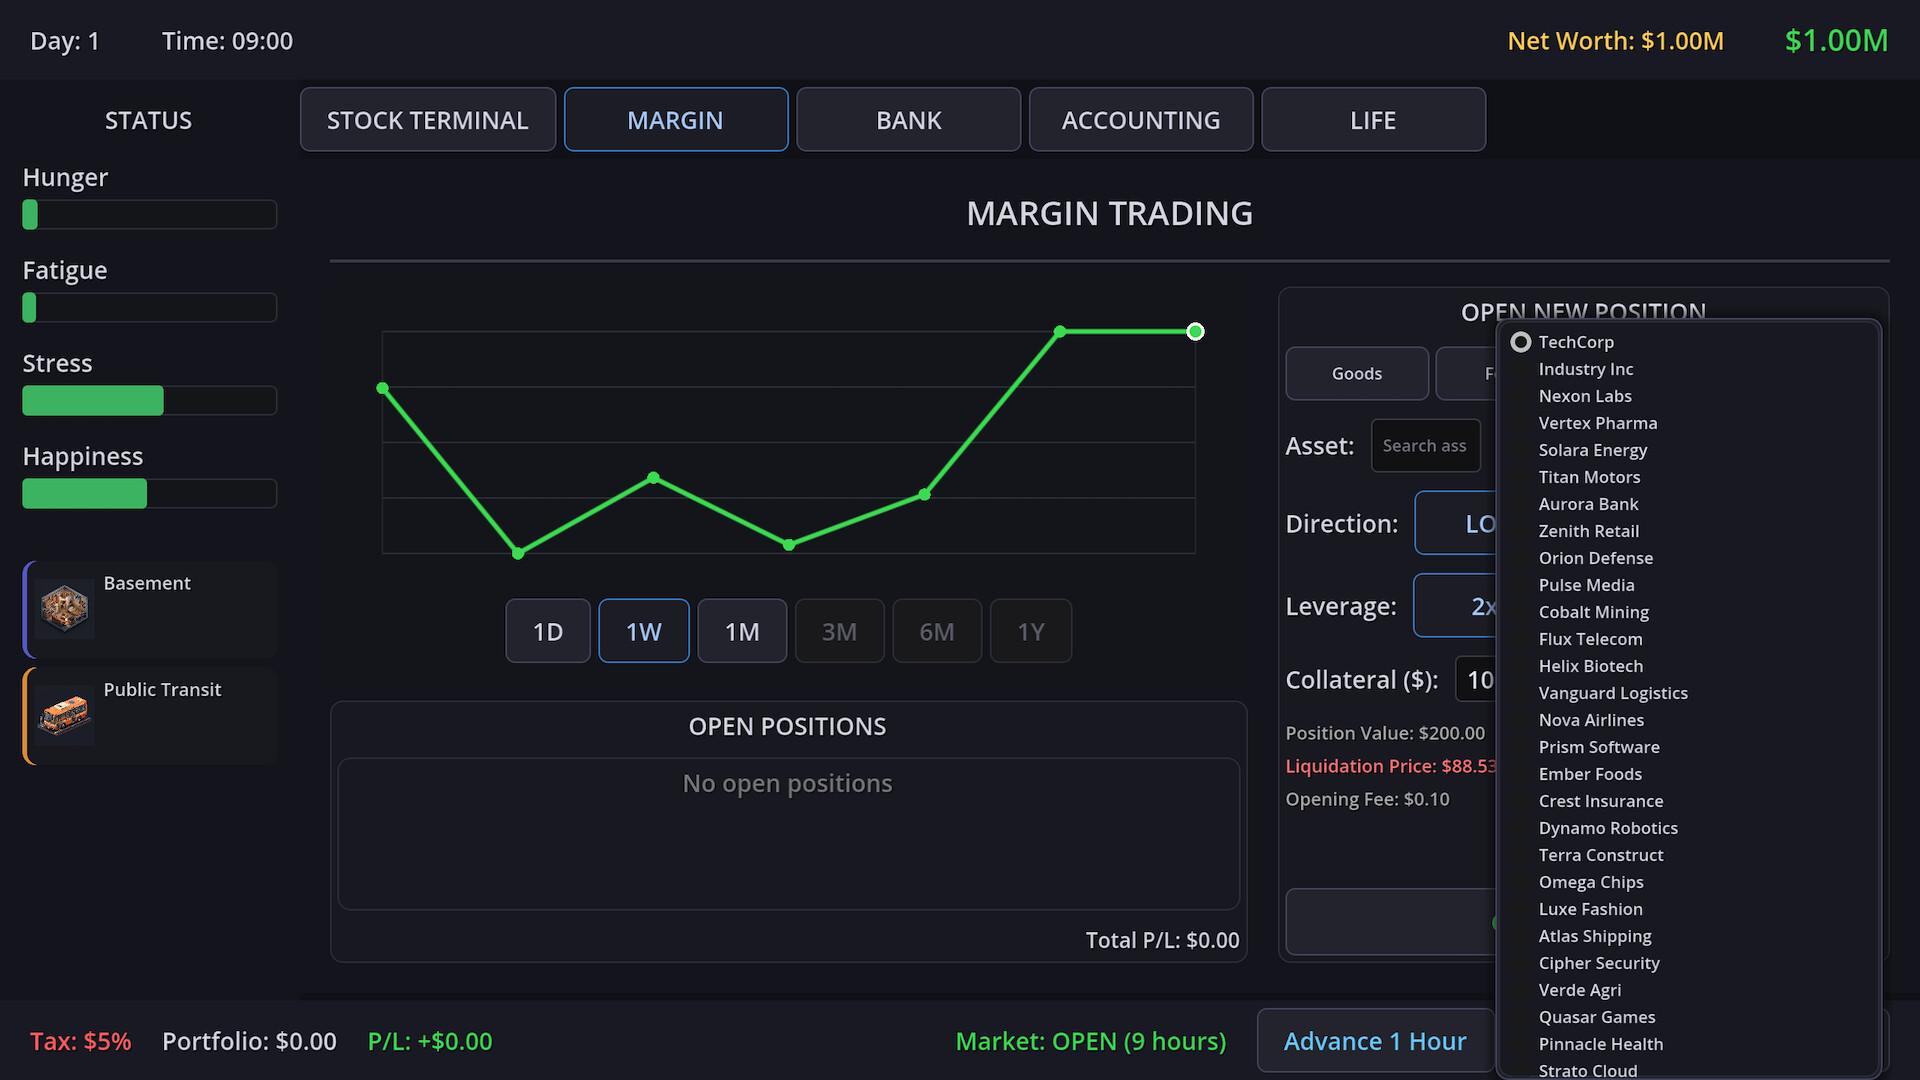Click the Public Transit bus icon
This screenshot has width=1920, height=1080.
[64, 715]
